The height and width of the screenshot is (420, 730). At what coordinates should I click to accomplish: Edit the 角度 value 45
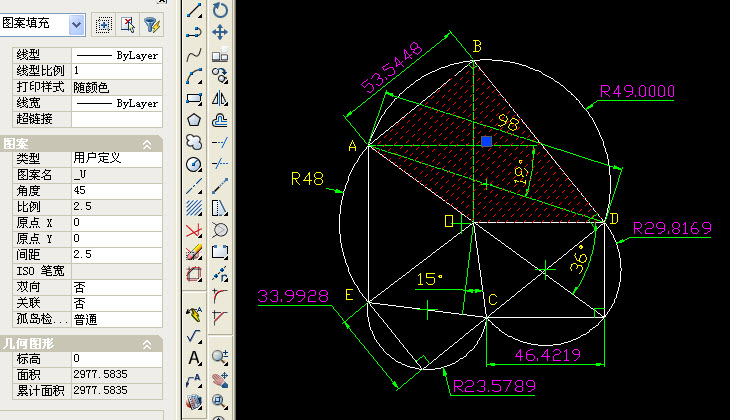117,190
